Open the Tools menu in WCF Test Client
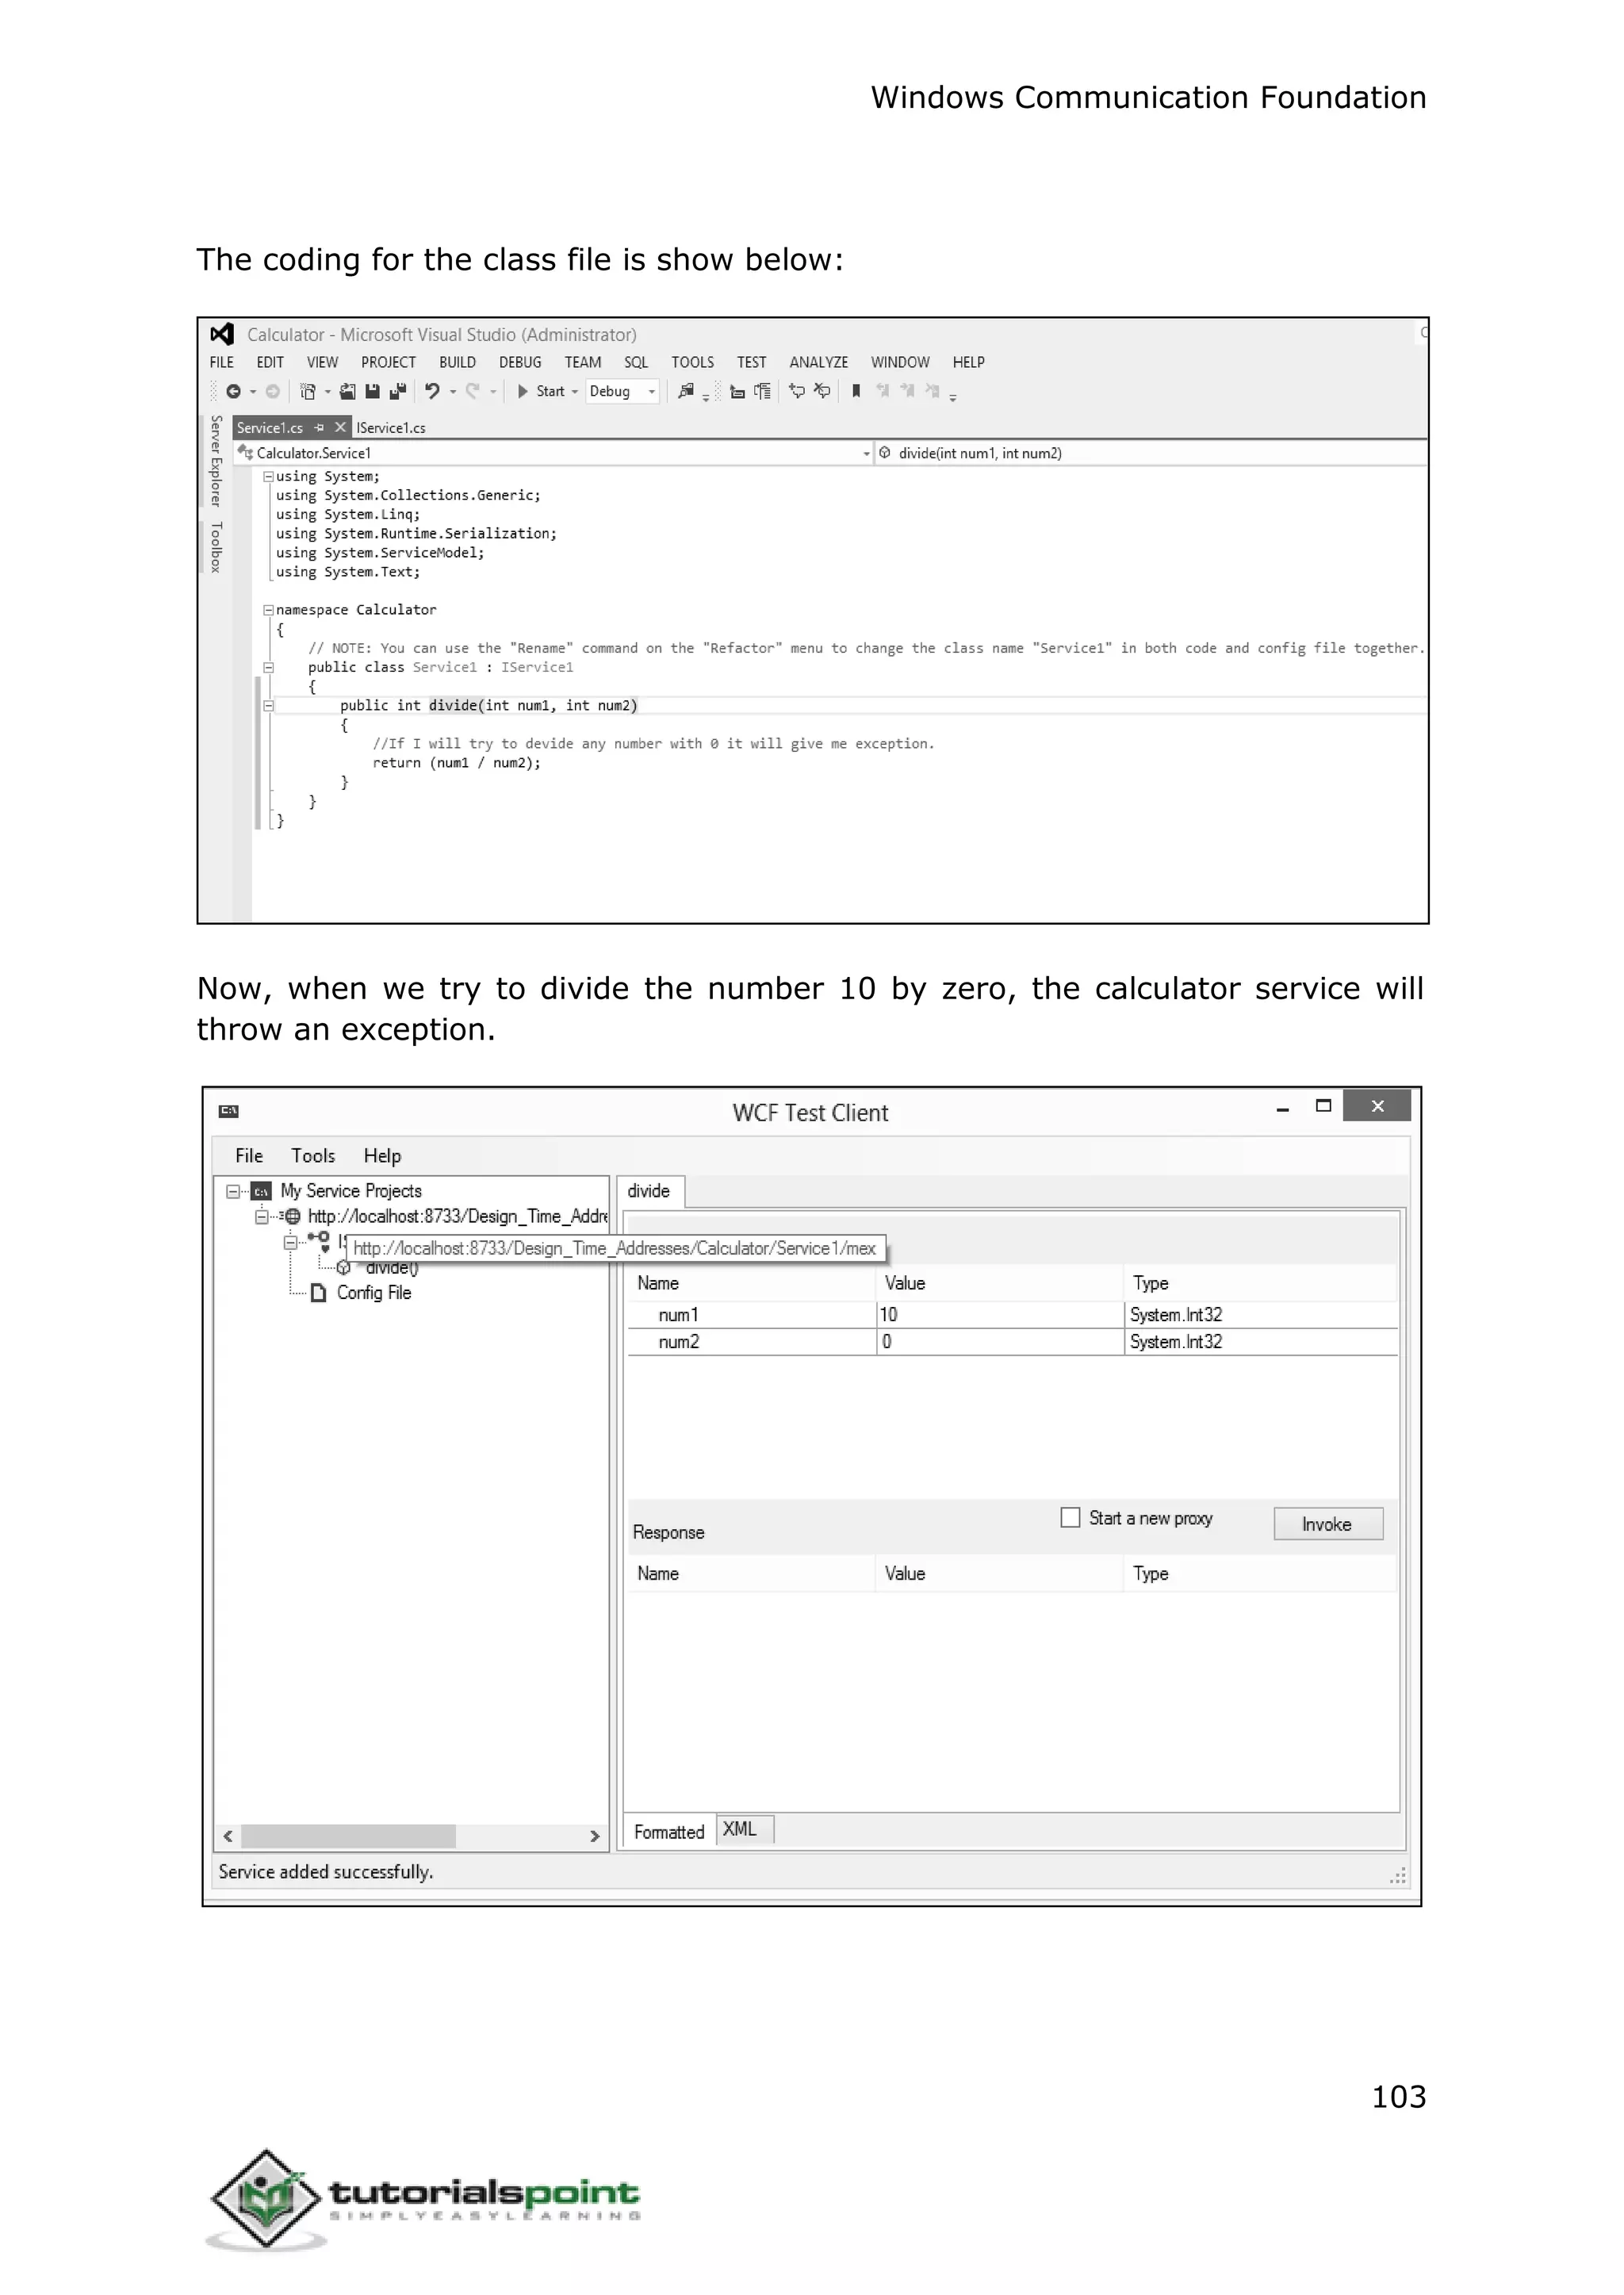 pyautogui.click(x=313, y=1156)
